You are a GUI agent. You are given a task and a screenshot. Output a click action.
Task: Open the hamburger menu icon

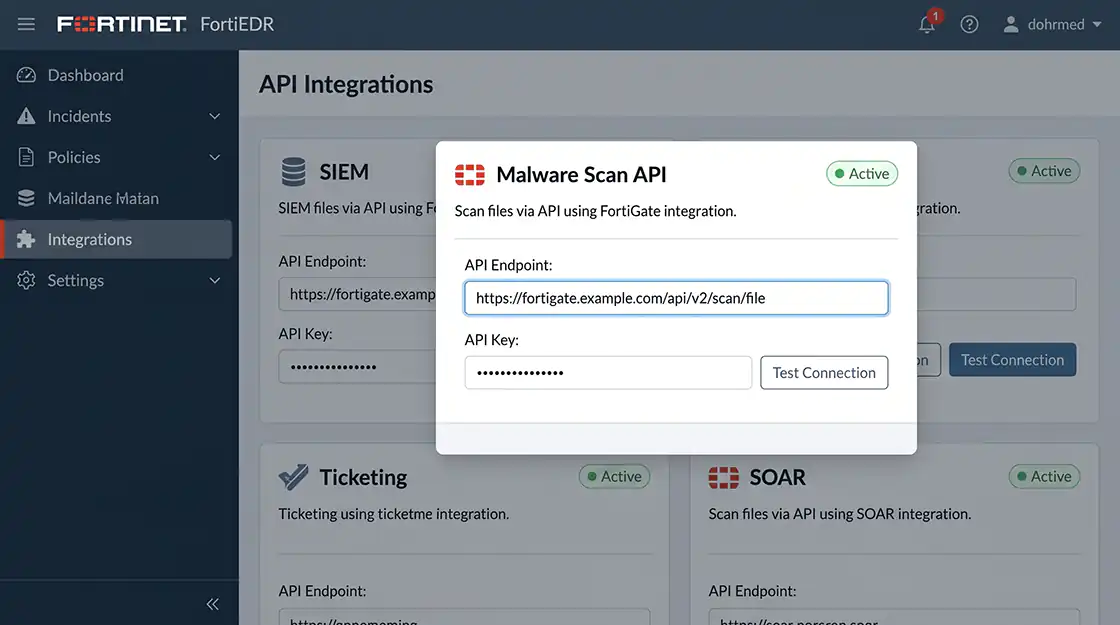tap(26, 24)
